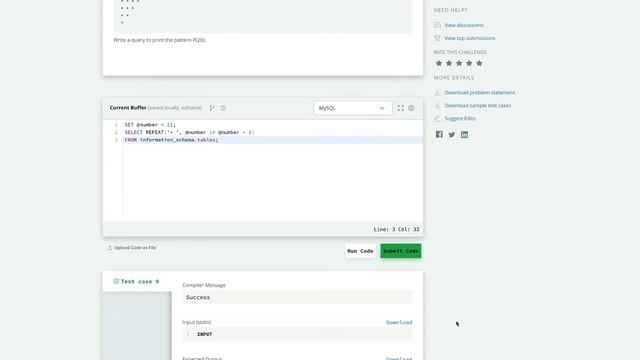The image size is (640, 360).
Task: Toggle fullscreen editor mode
Action: tap(400, 108)
